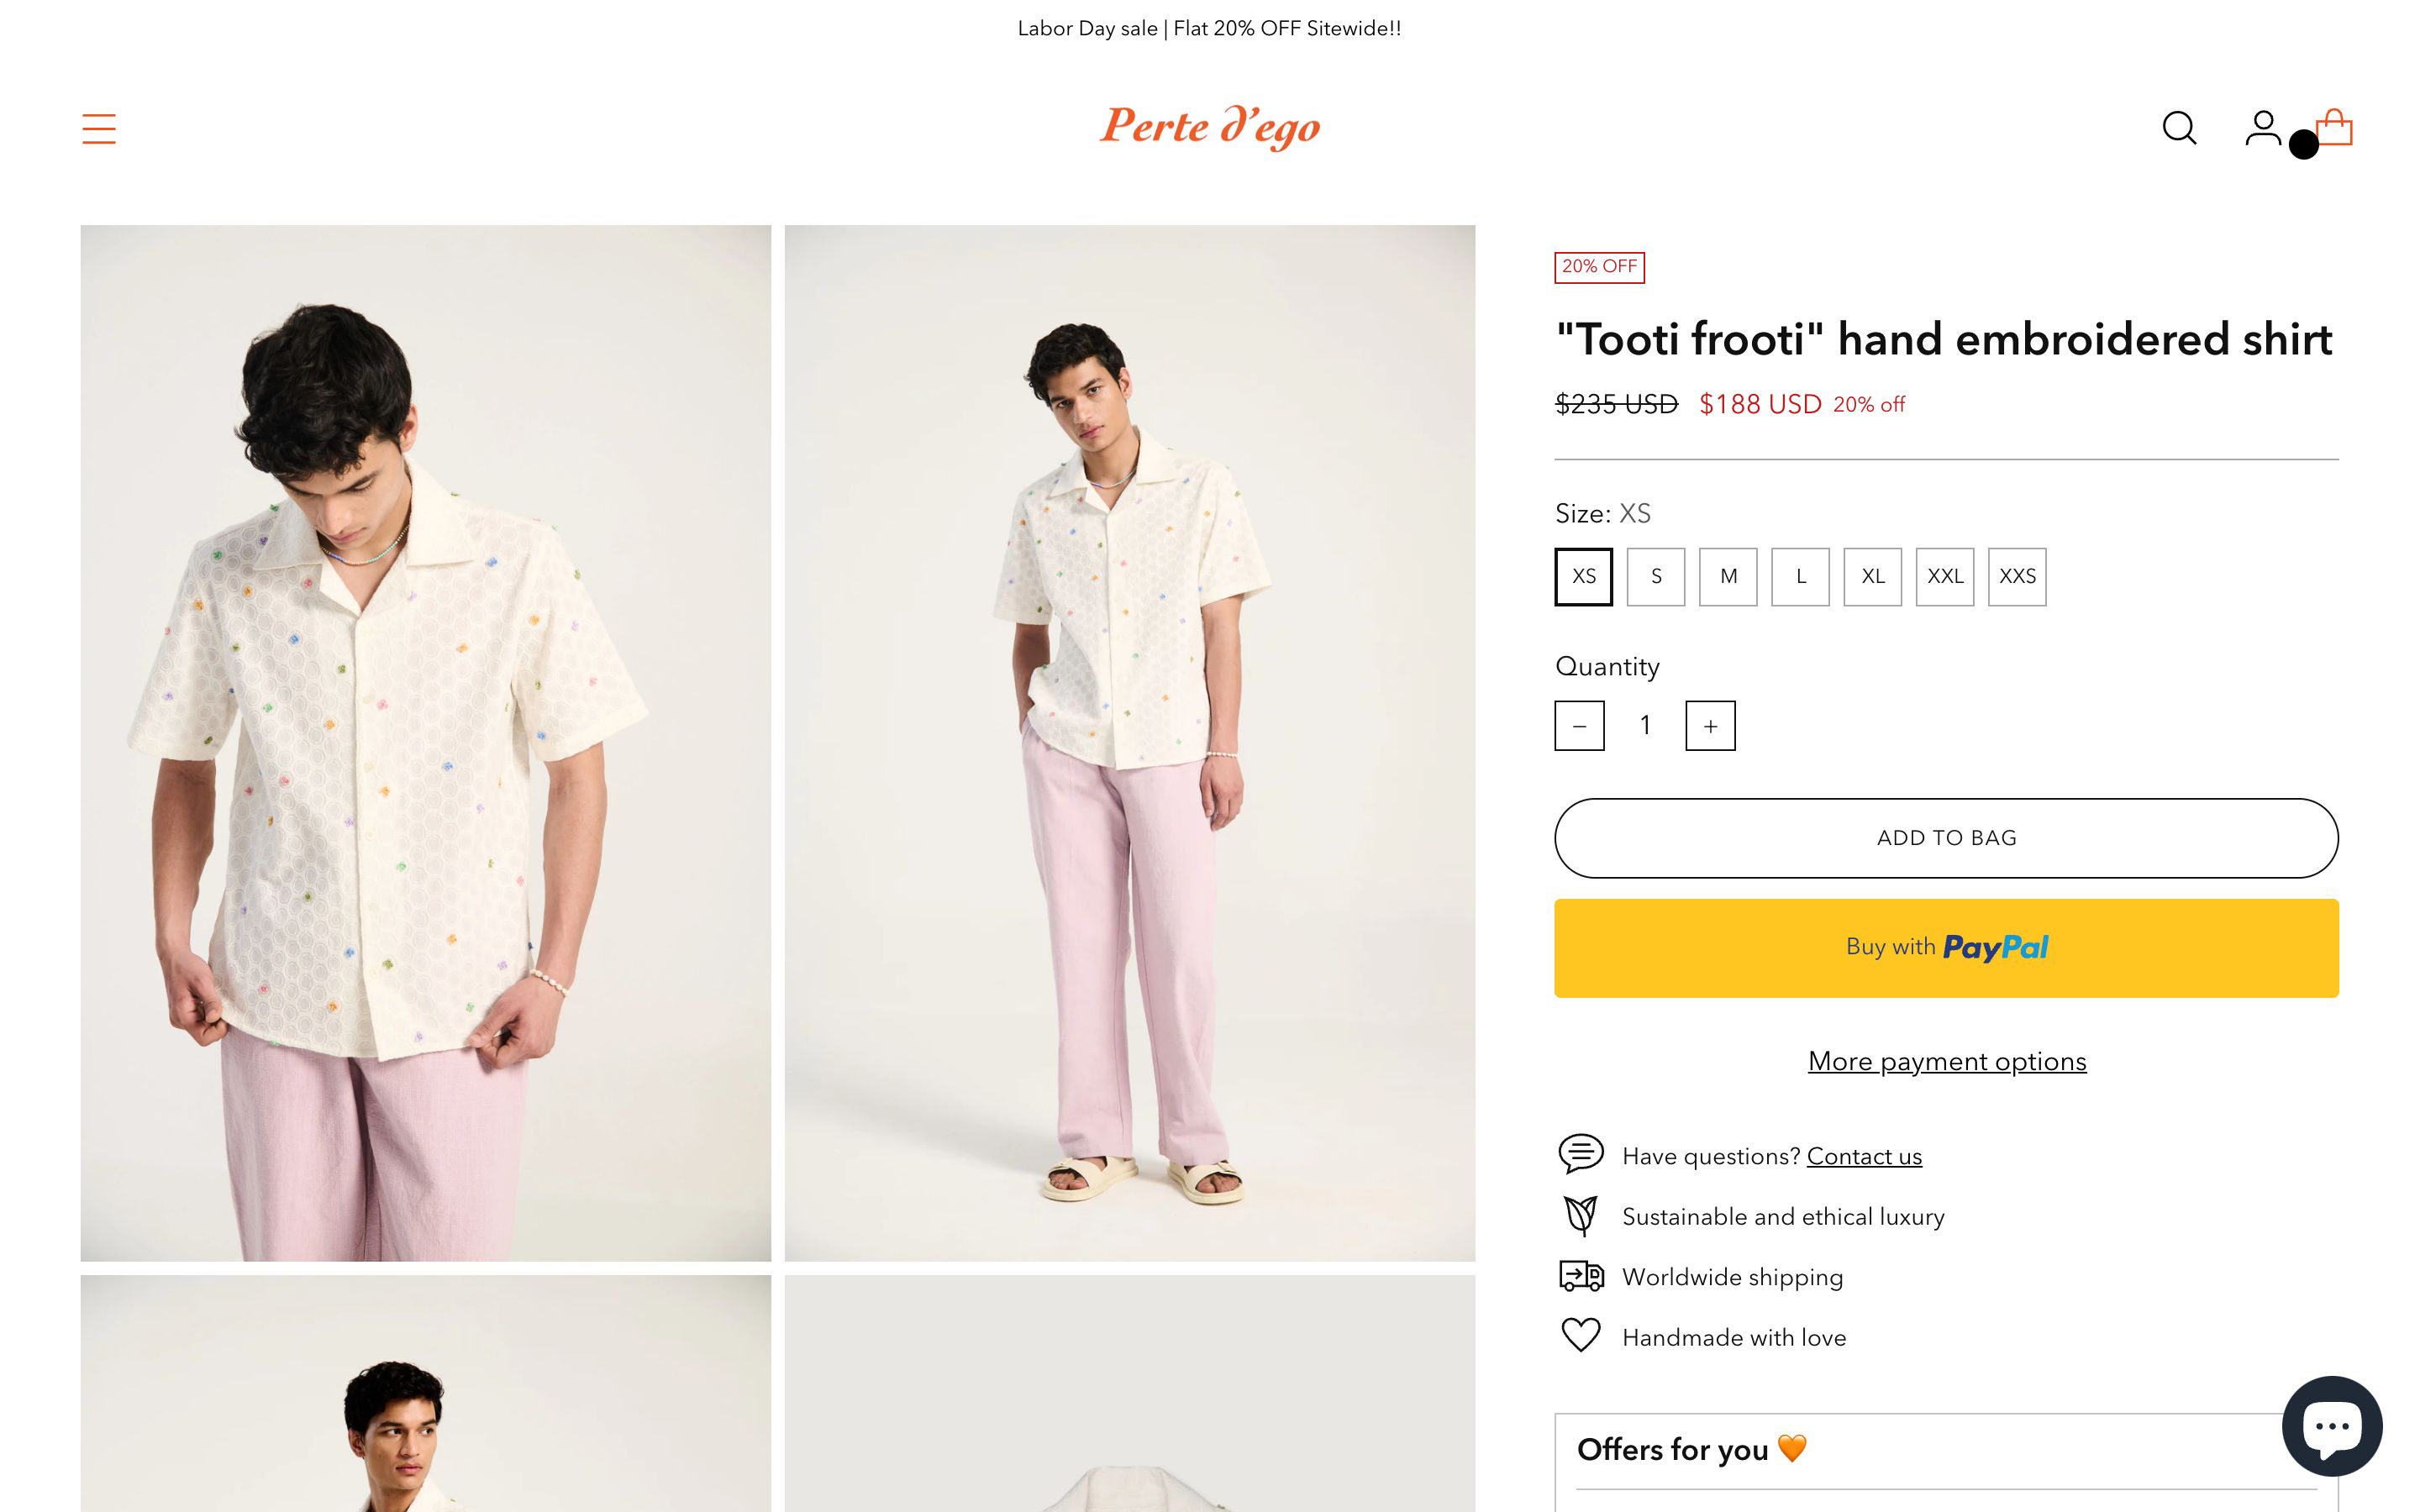Open the hamburger navigation menu
This screenshot has width=2420, height=1512.
tap(98, 129)
